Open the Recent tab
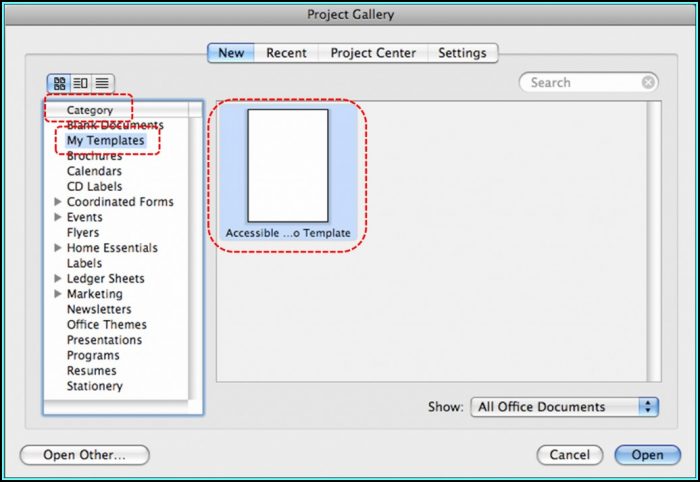Image resolution: width=700 pixels, height=482 pixels. point(286,53)
